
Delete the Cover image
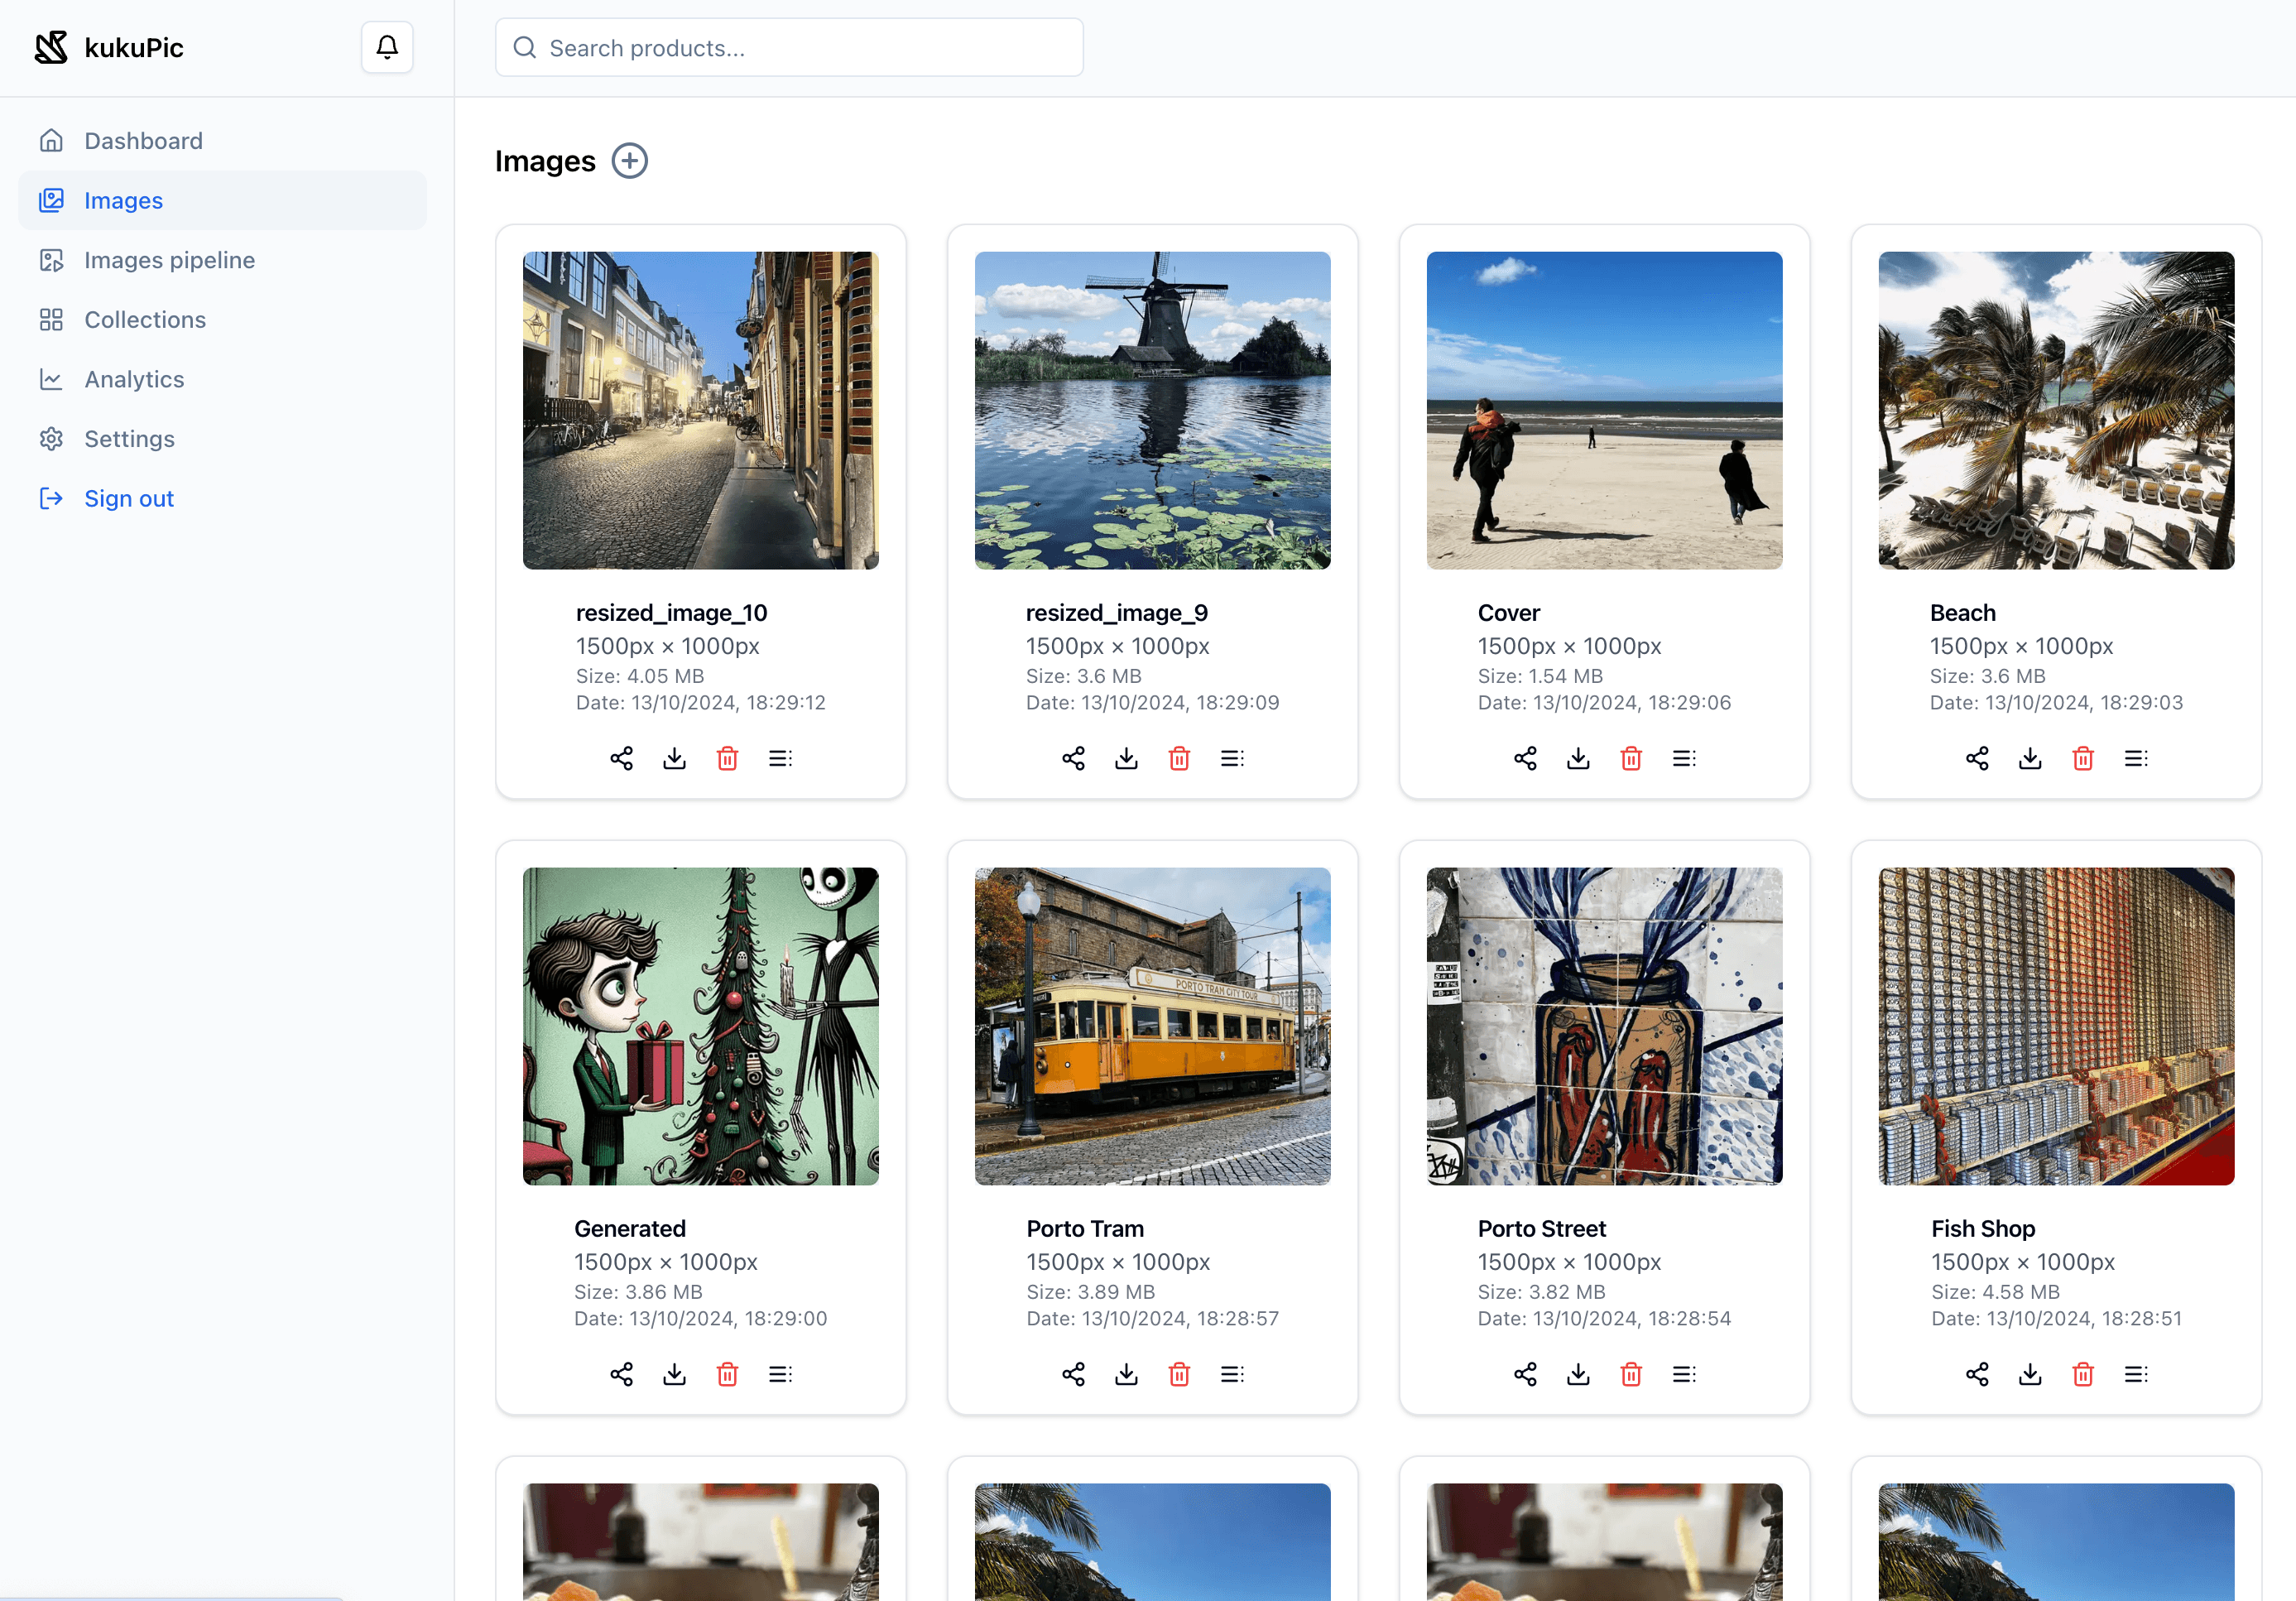coord(1631,759)
